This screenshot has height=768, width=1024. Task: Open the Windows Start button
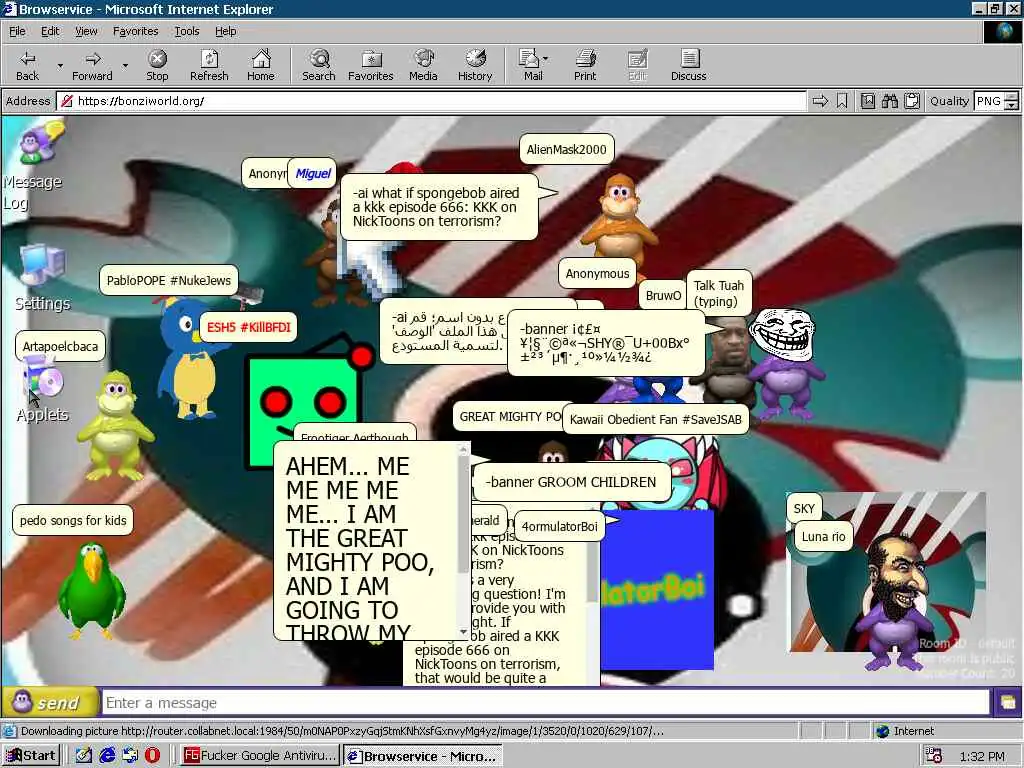(x=31, y=756)
